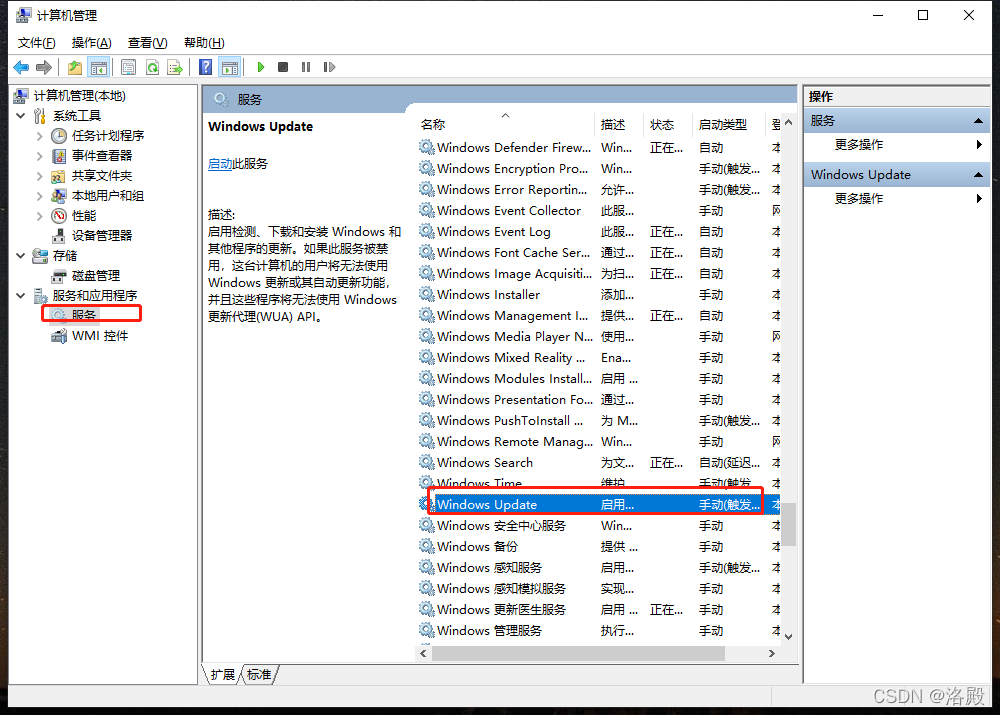Select Windows Modules Installer service row
1000x715 pixels.
pyautogui.click(x=599, y=379)
